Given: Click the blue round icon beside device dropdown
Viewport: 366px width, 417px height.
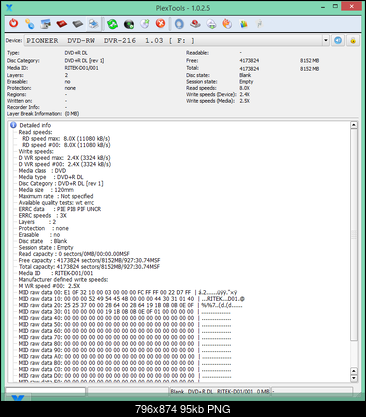Looking at the screenshot, I should [338, 40].
